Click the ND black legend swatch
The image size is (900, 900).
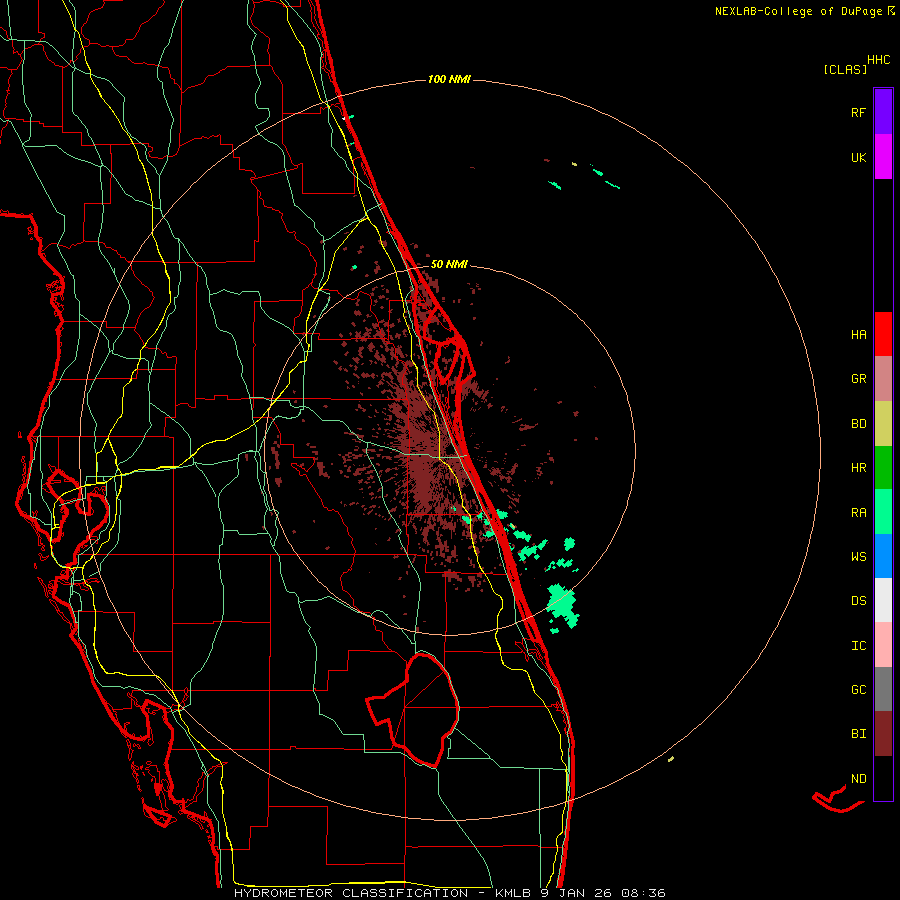click(883, 778)
